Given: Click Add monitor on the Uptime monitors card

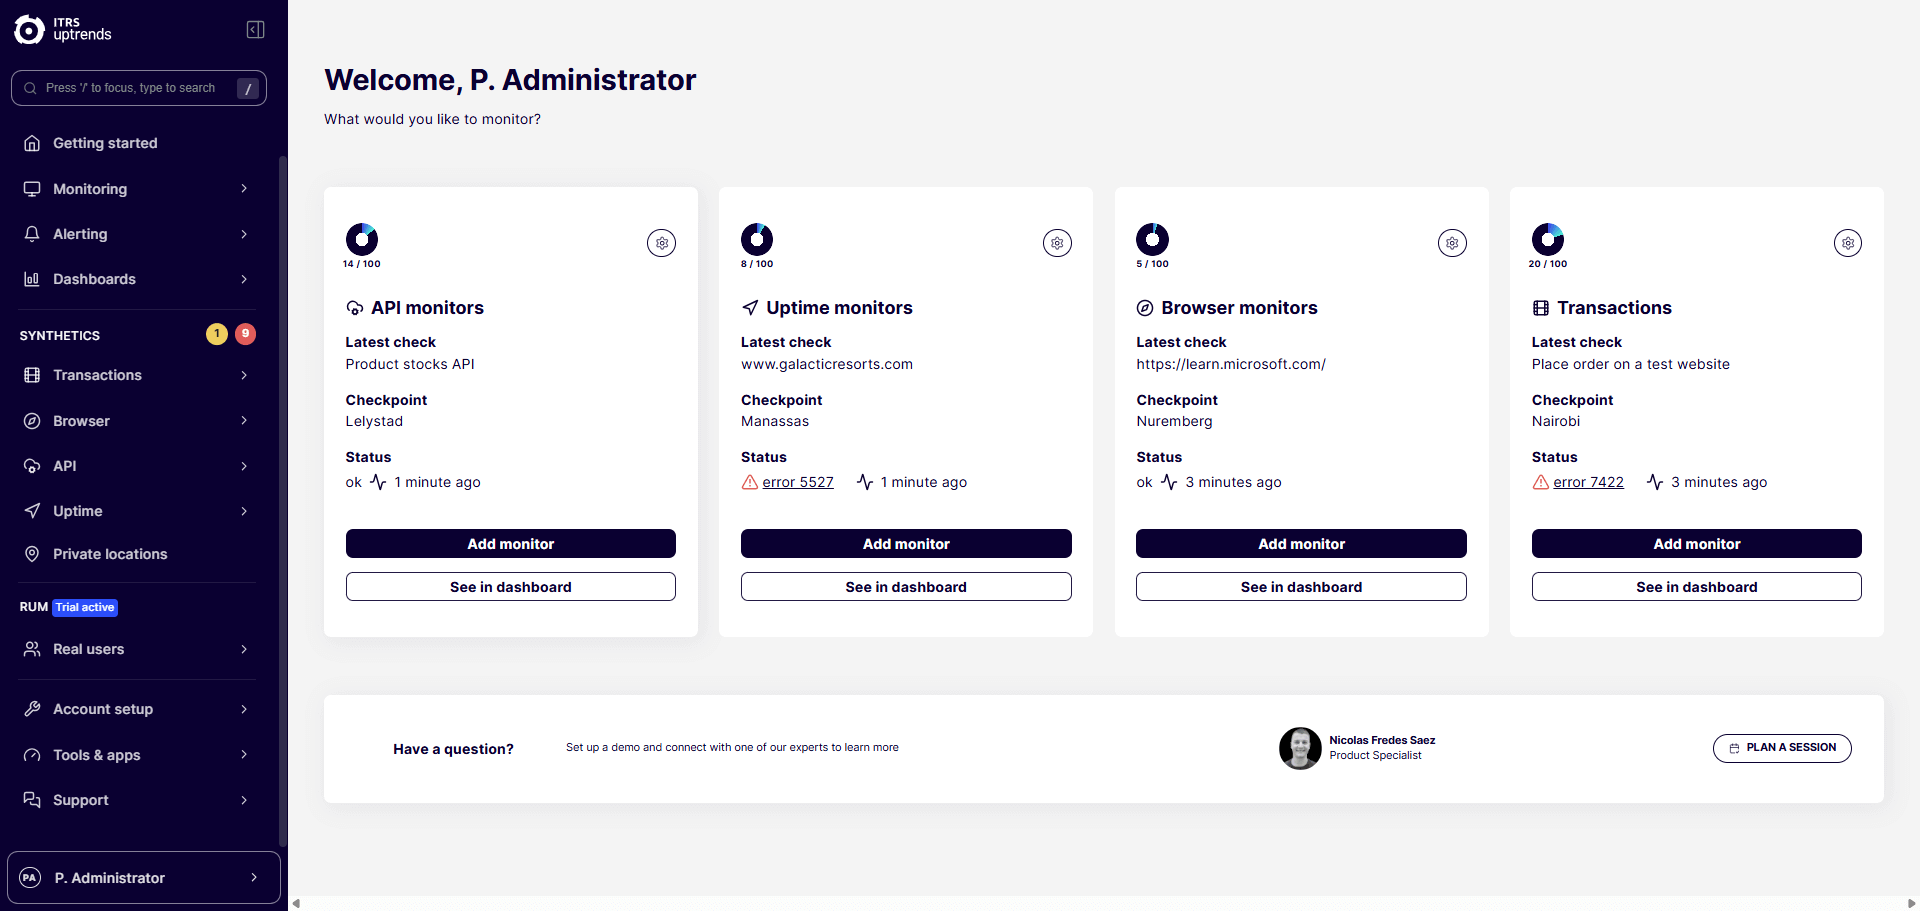Looking at the screenshot, I should point(905,543).
